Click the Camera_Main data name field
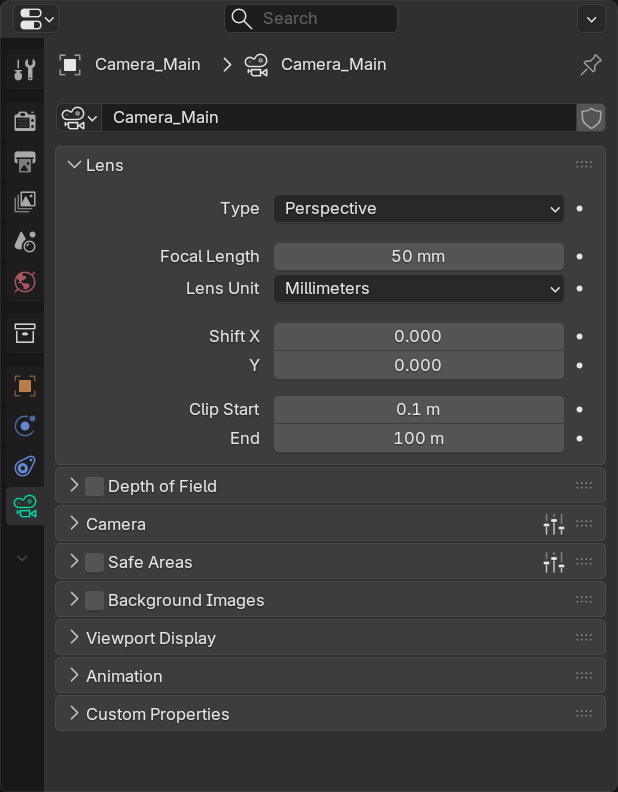The image size is (618, 792). [339, 118]
